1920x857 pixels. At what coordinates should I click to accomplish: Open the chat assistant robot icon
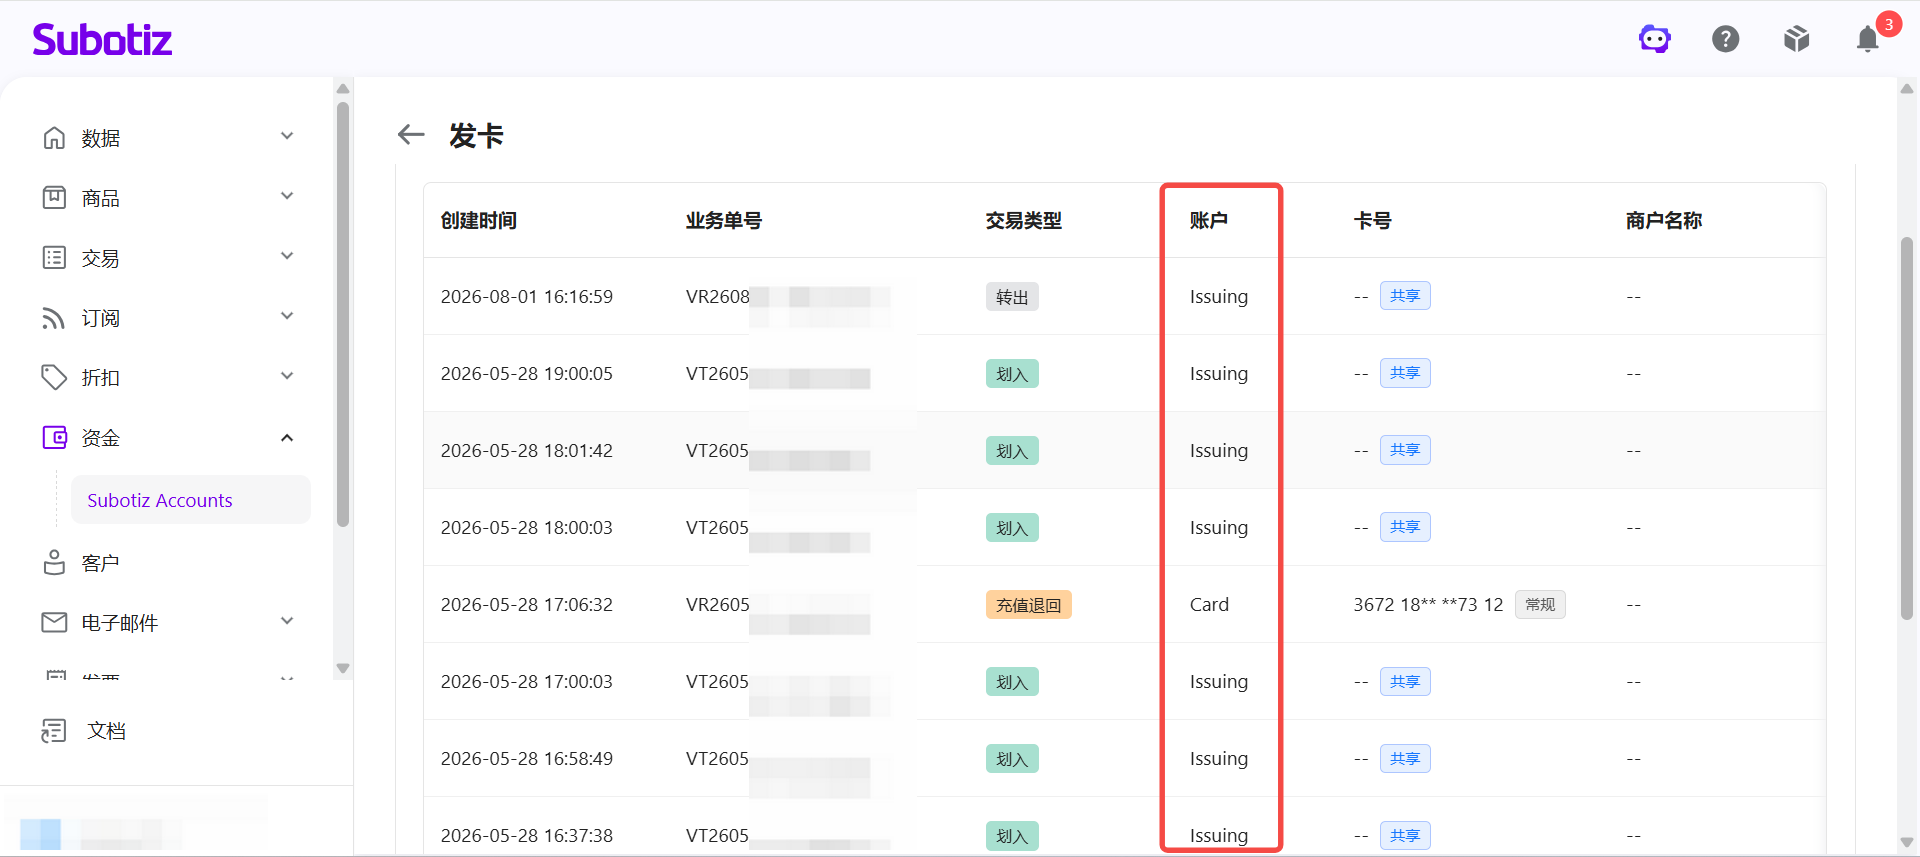(x=1655, y=39)
